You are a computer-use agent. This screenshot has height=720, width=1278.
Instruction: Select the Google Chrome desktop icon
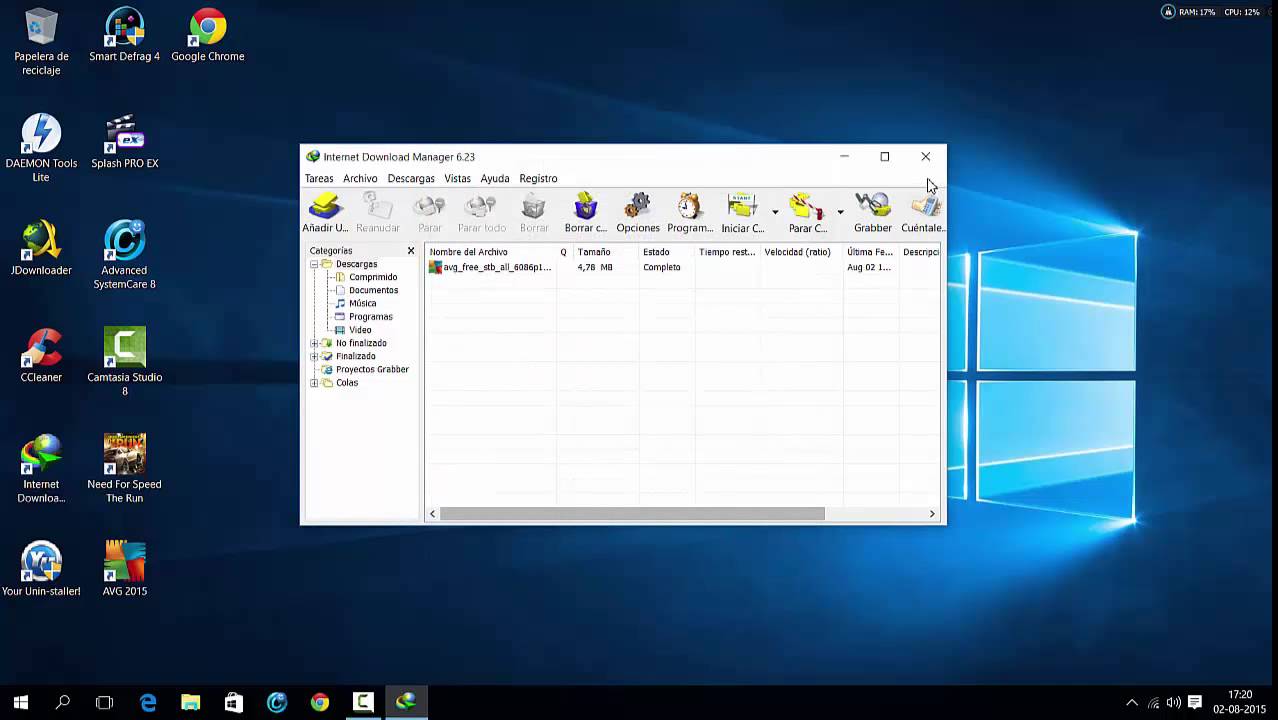(x=207, y=35)
